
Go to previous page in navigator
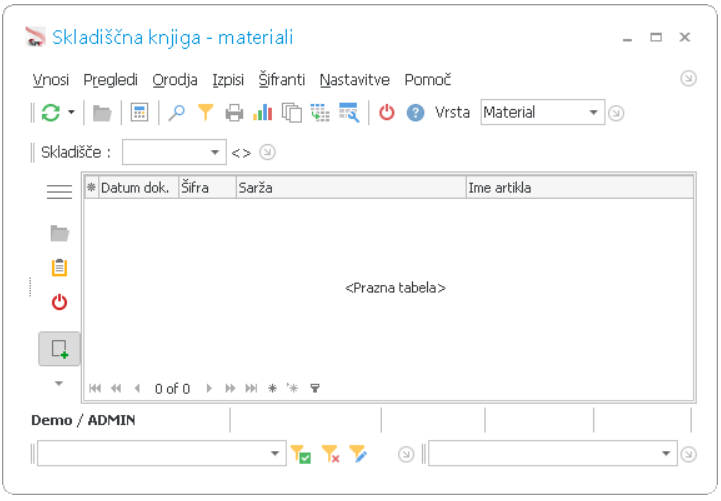(116, 388)
